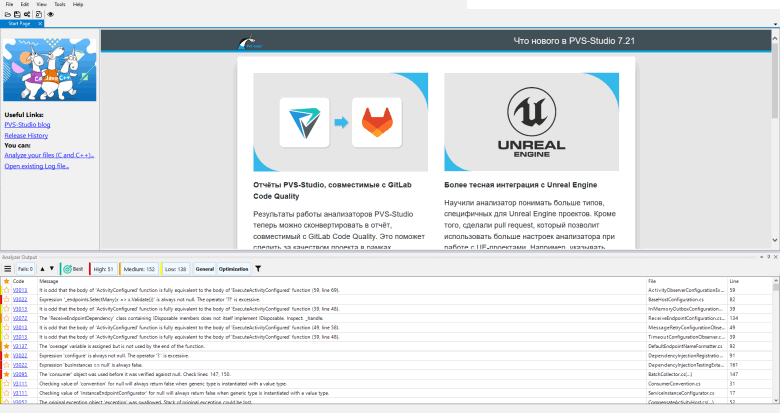The width and height of the screenshot is (780, 413).
Task: Toggle the General diagnostics group
Action: [x=204, y=269]
